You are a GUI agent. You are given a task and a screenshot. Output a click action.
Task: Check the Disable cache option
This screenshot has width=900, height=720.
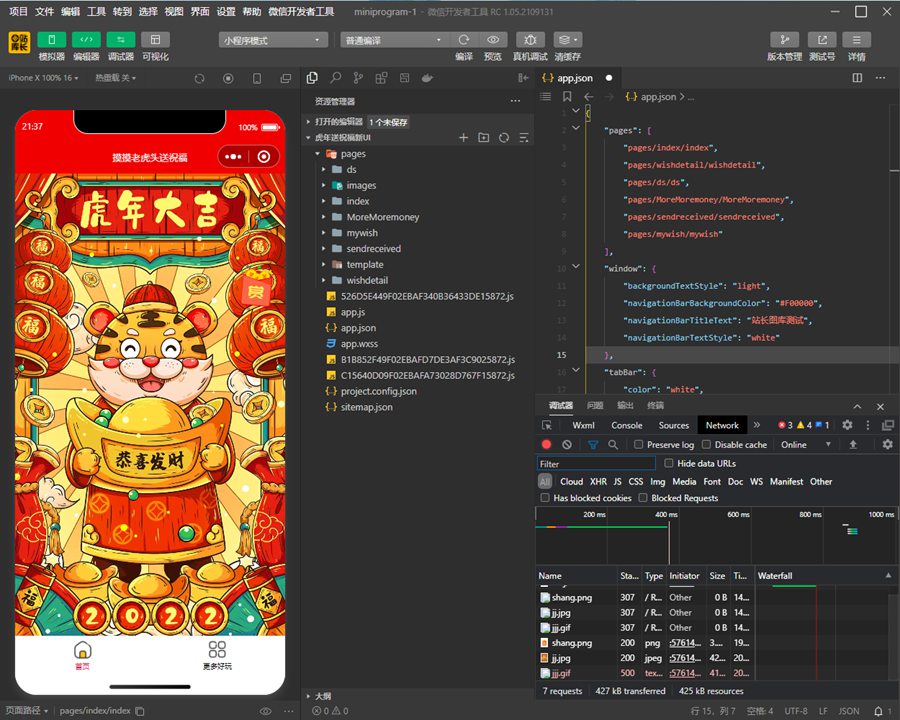coord(707,445)
